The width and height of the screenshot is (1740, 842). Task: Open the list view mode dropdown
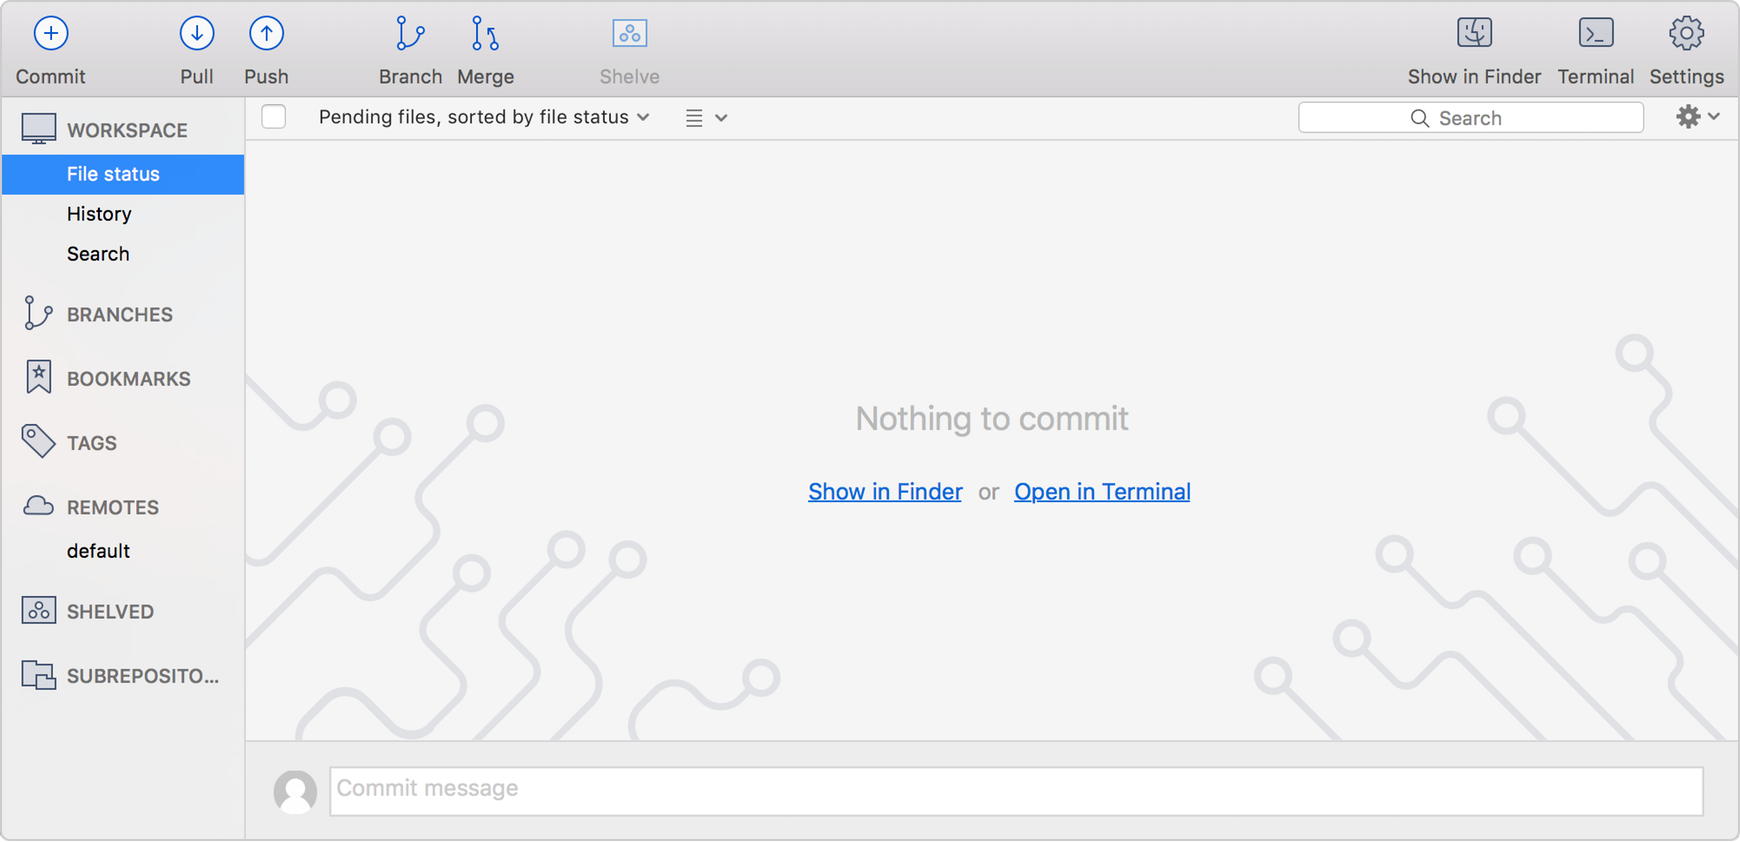pos(706,118)
